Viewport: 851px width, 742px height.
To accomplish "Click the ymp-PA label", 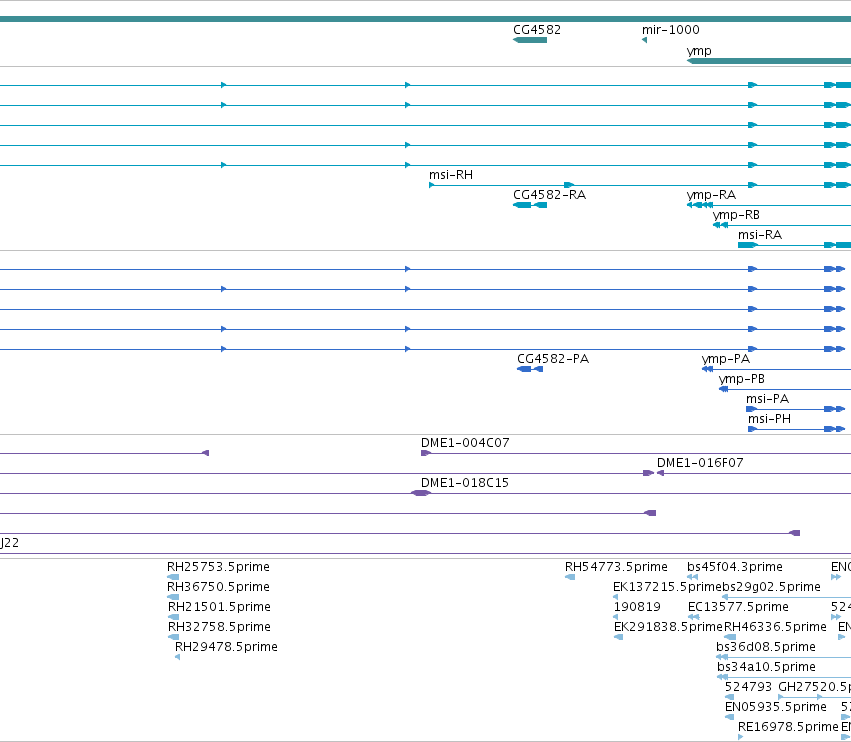I will [x=726, y=359].
